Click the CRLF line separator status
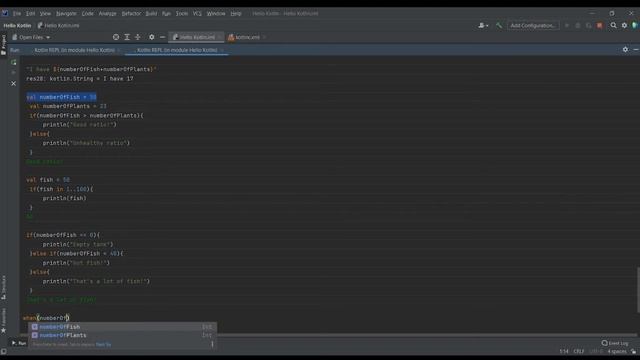The height and width of the screenshot is (360, 640). click(579, 351)
